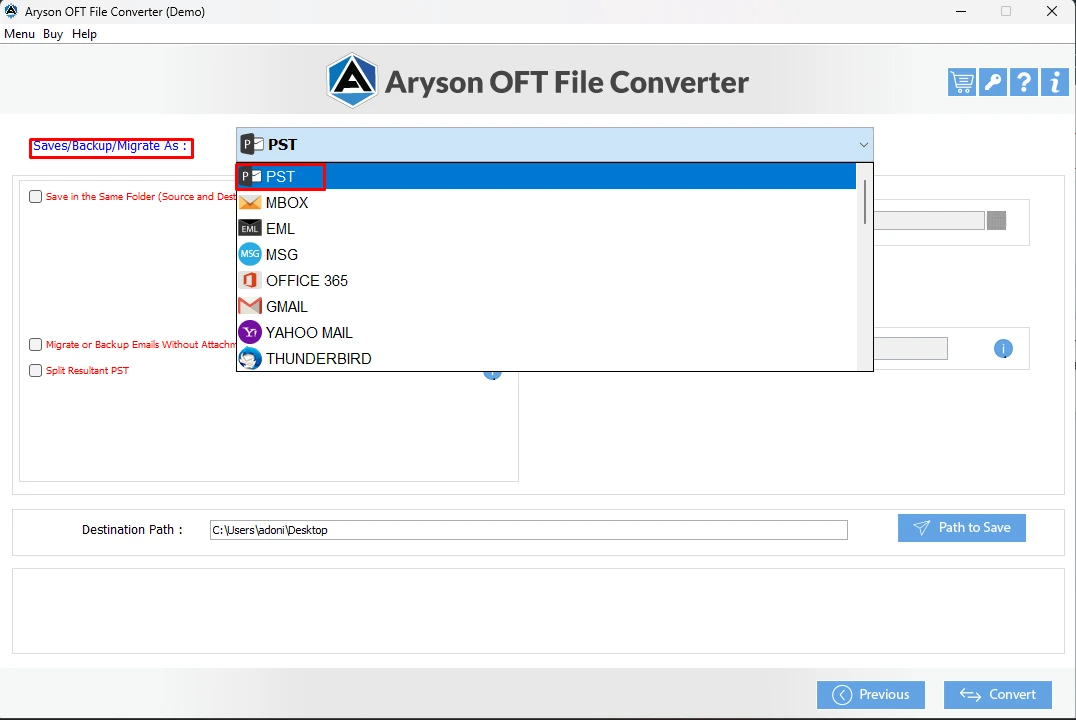Click into the Destination Path field
Screen dimensions: 1076x720
(x=528, y=530)
